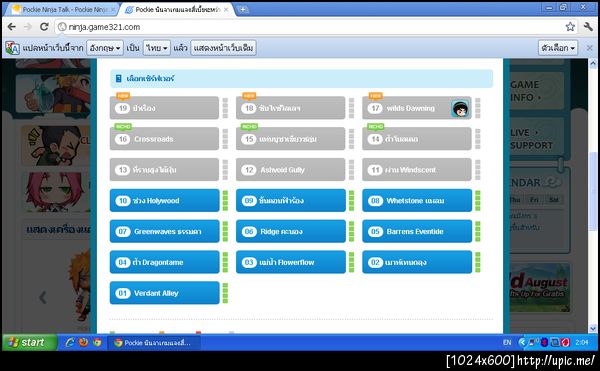Viewport: 600px width, 371px height.
Task: Select server 13 button
Action: coord(164,170)
